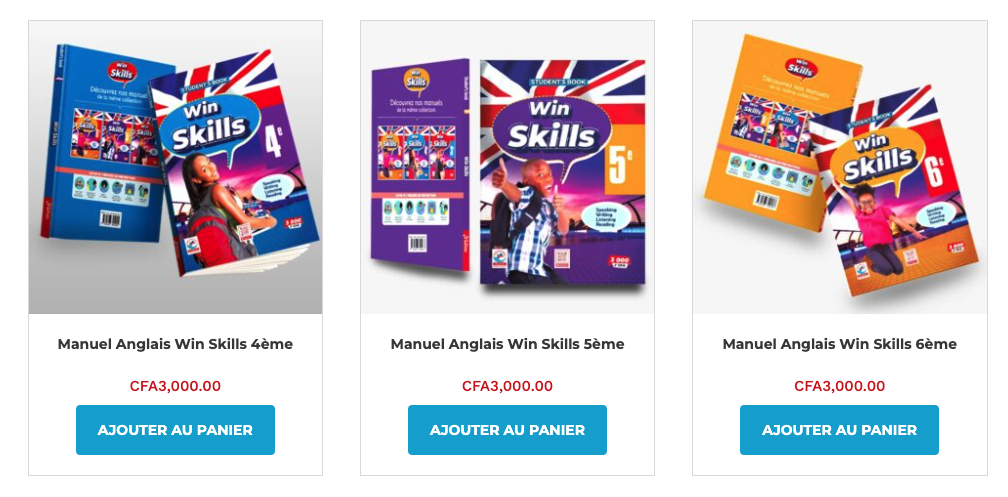This screenshot has height=497, width=1008.
Task: Select the 4e front cover with girl
Action: click(235, 164)
